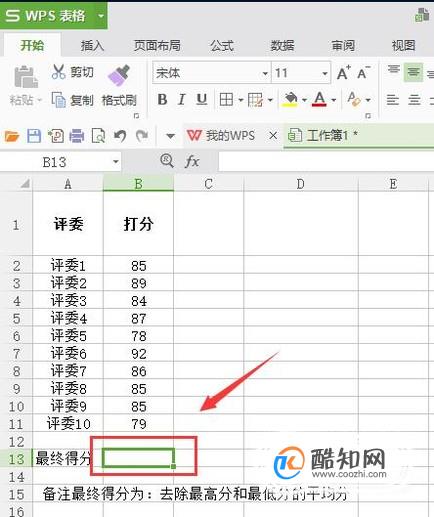
Task: Click the Print icon in quick toolbar
Action: [77, 136]
